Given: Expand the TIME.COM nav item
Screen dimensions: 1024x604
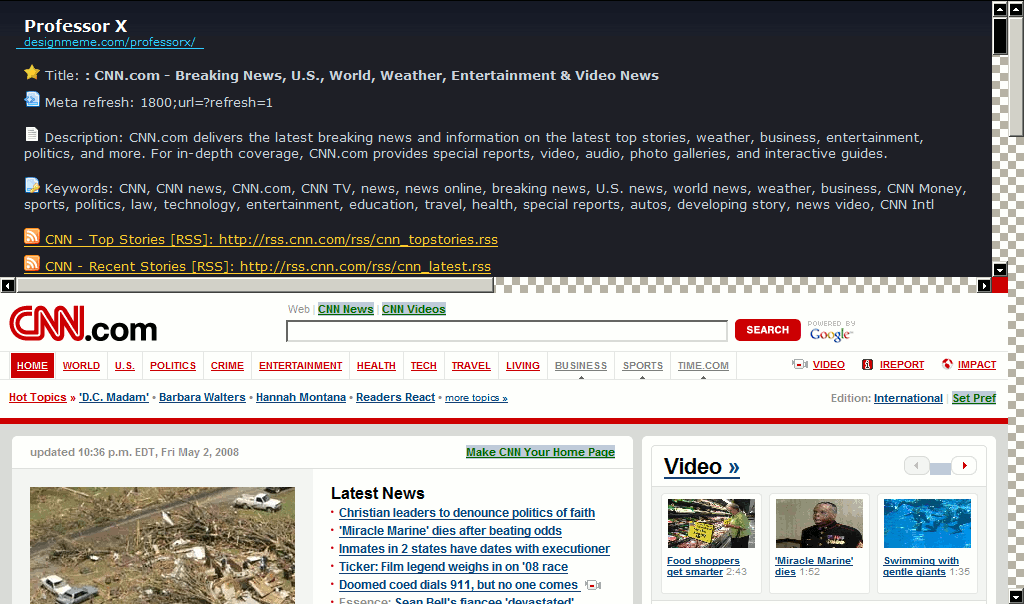Looking at the screenshot, I should click(703, 366).
